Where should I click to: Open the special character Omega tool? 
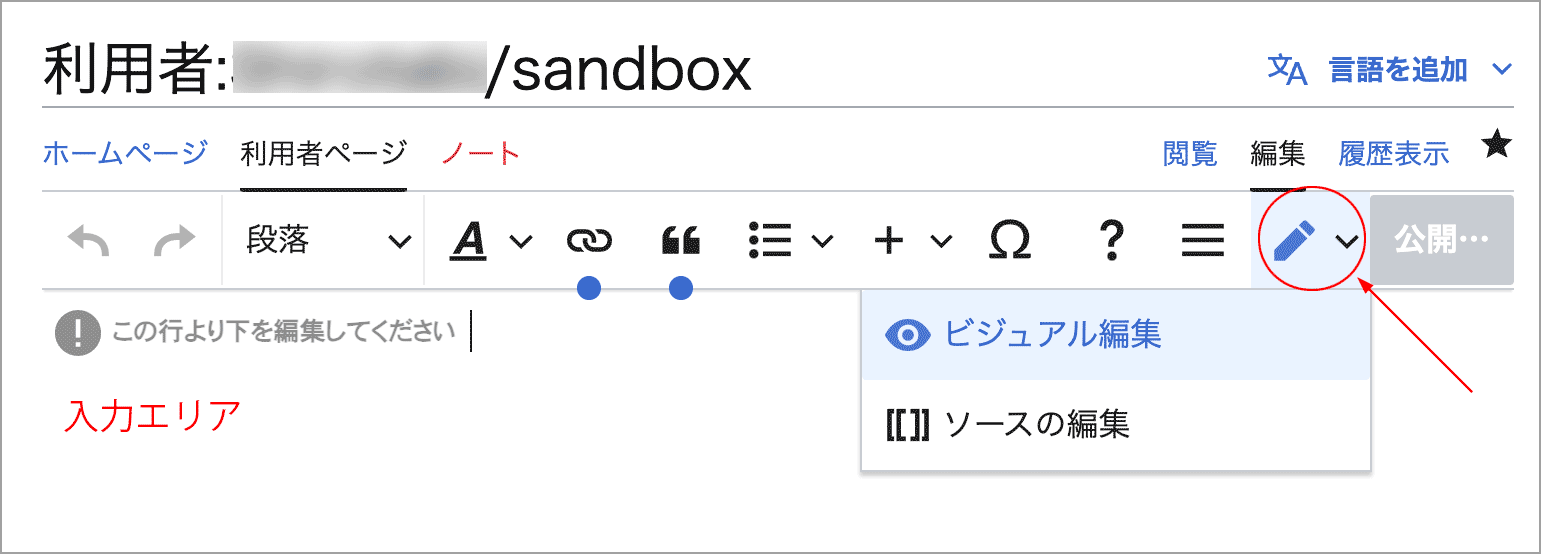point(1010,241)
